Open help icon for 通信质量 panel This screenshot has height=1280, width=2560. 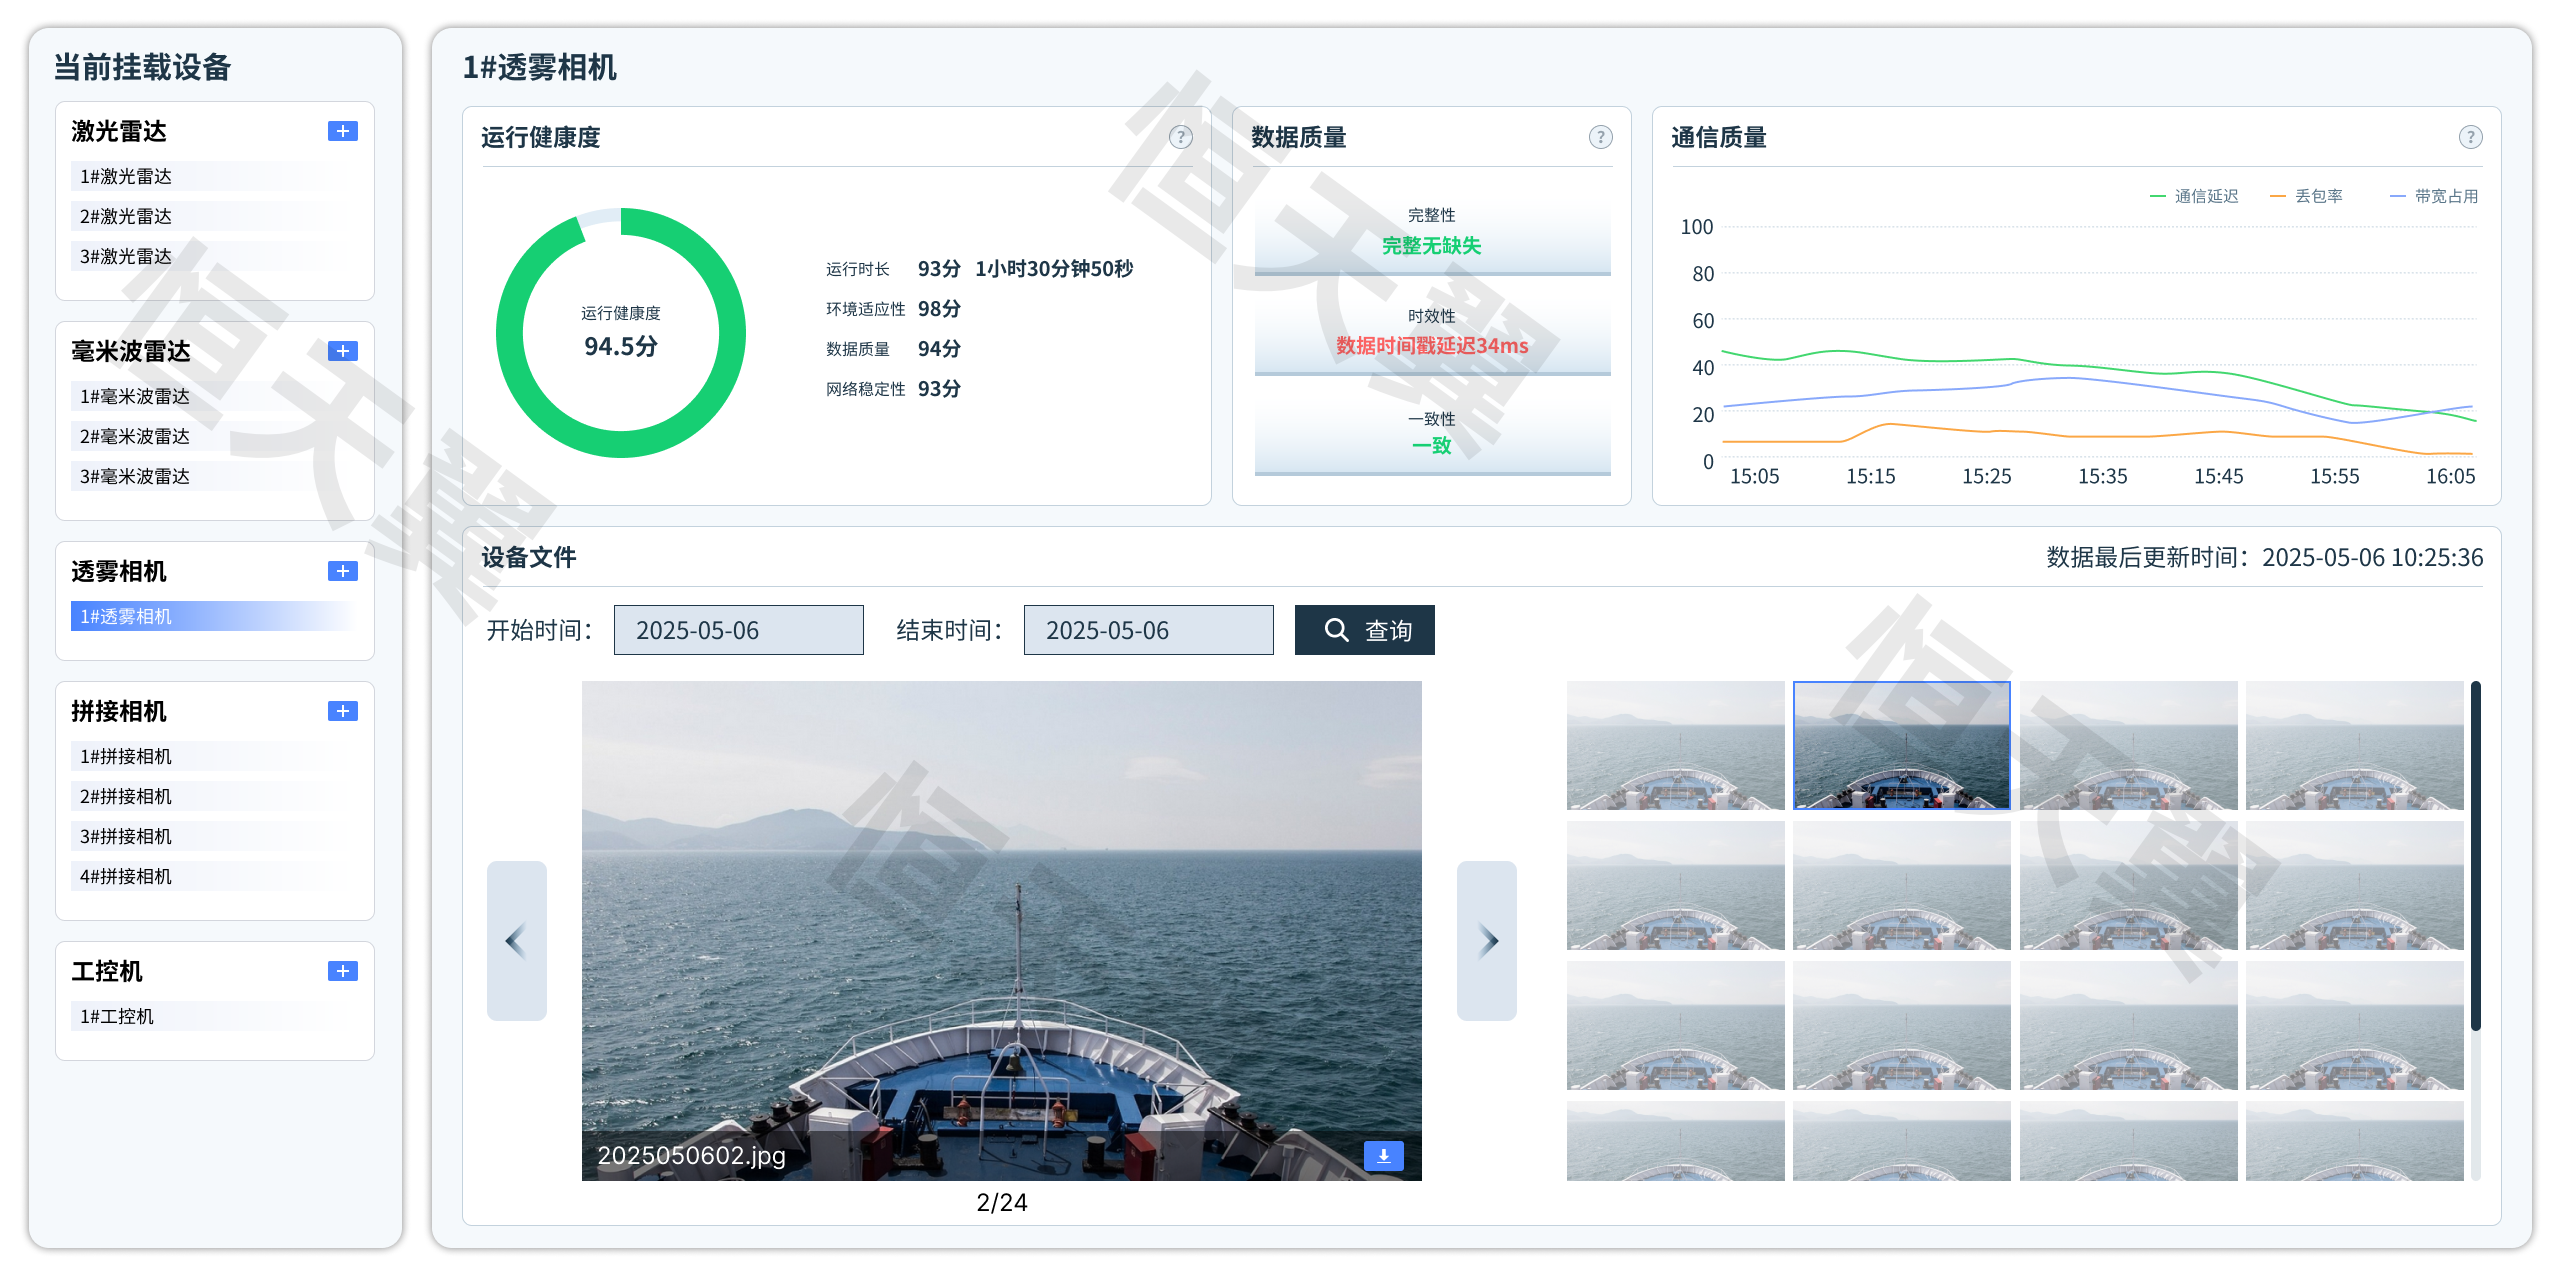coord(2470,137)
